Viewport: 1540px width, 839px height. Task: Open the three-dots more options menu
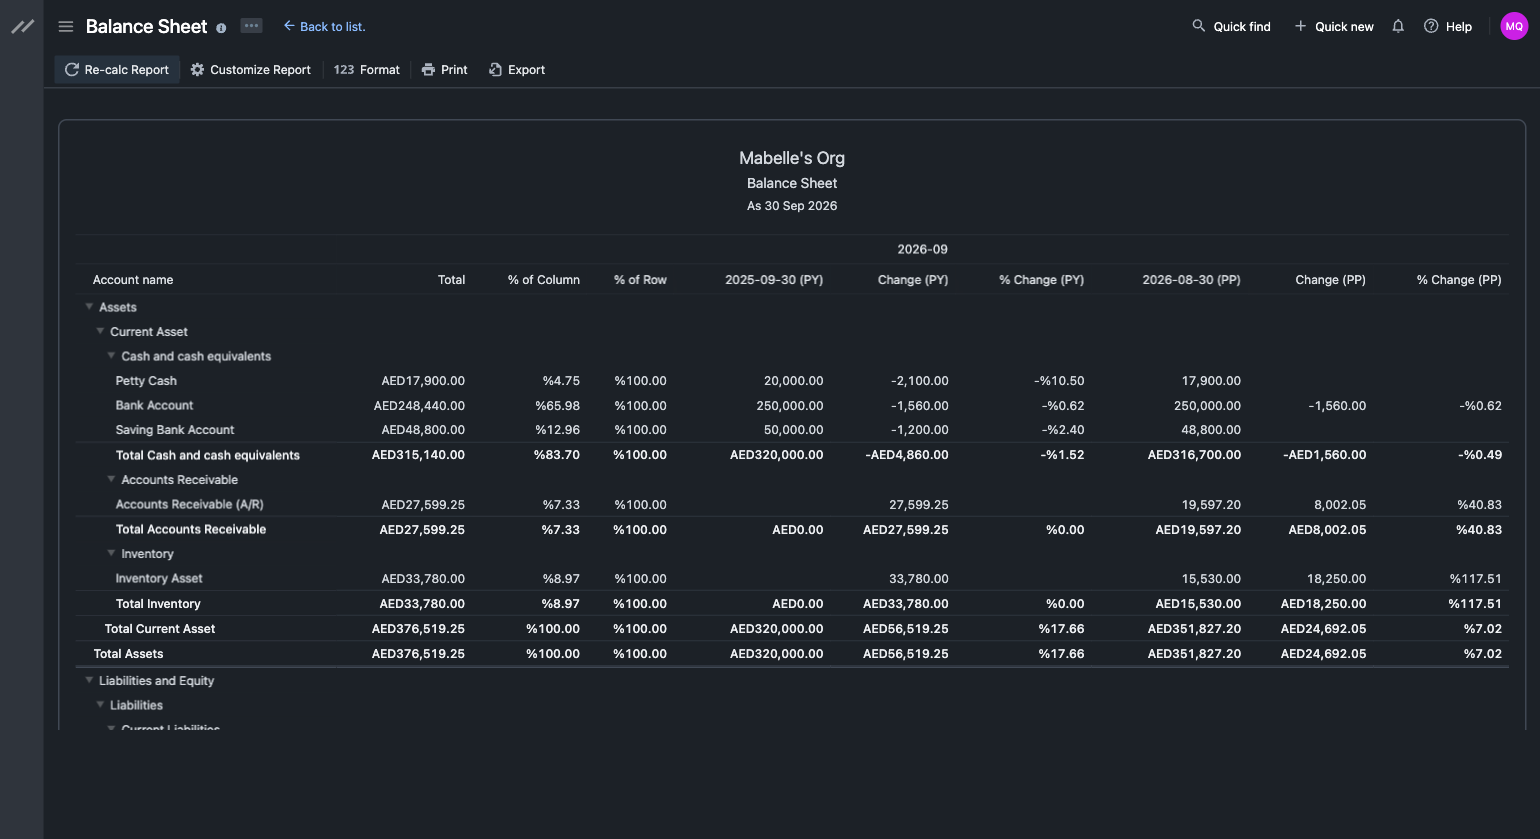click(252, 26)
